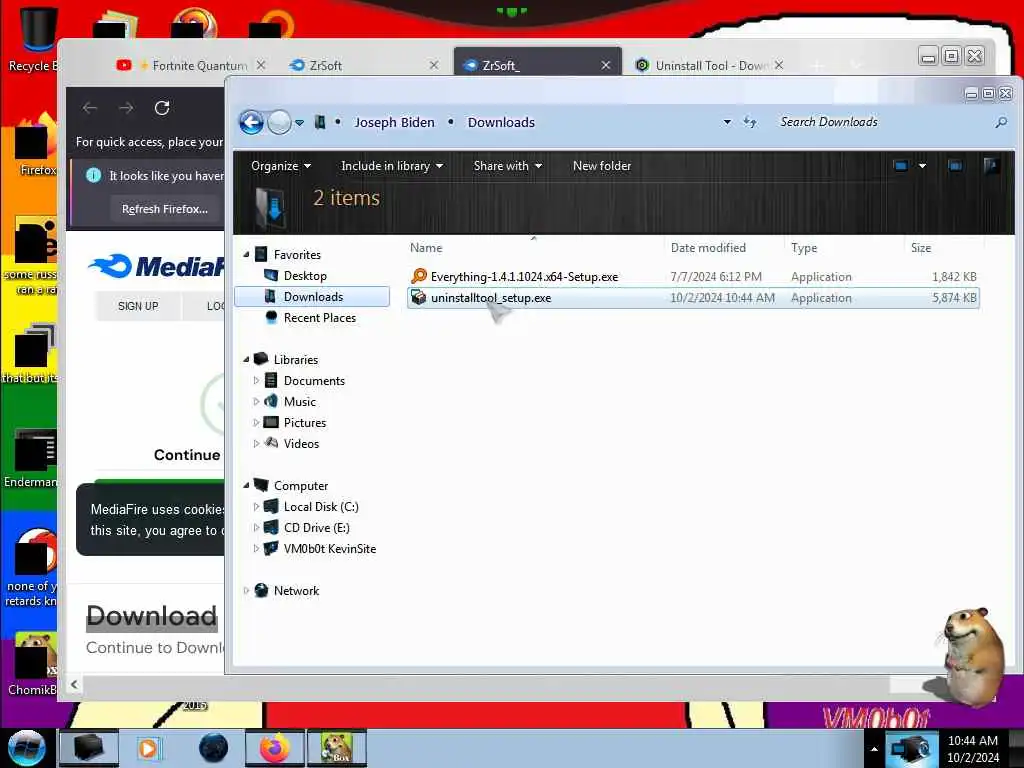
Task: Click the Refresh Firefox button
Action: point(165,209)
